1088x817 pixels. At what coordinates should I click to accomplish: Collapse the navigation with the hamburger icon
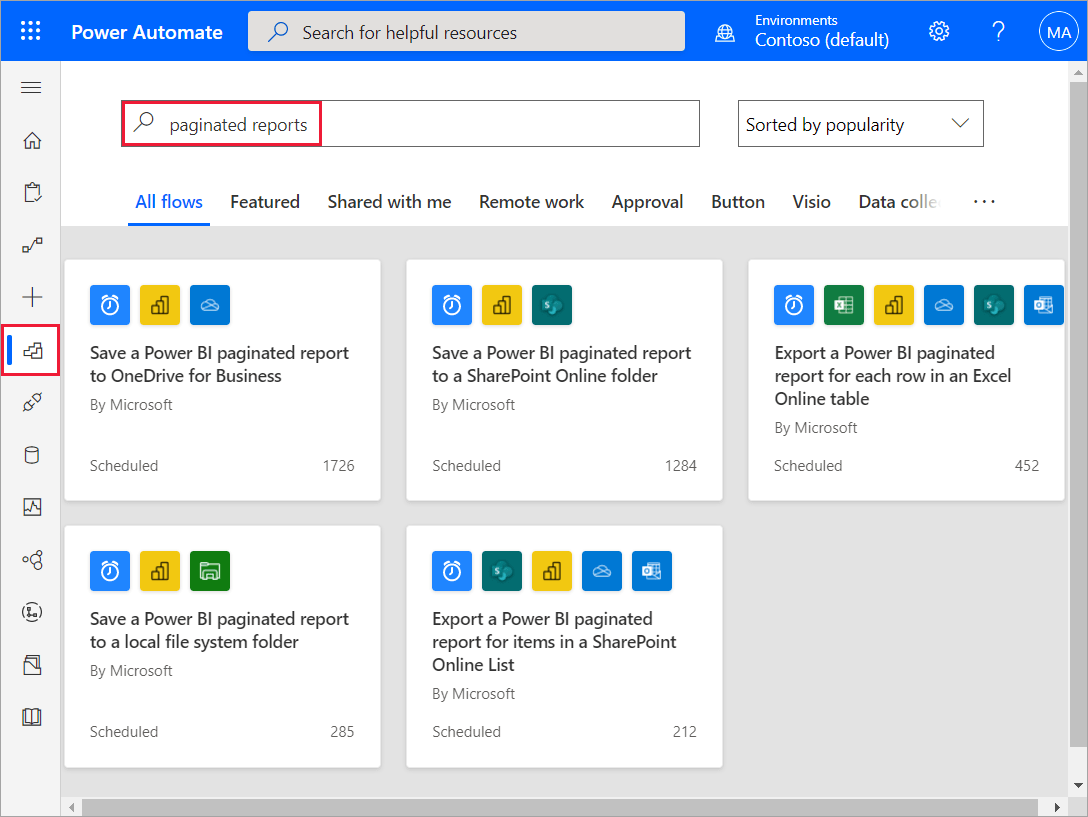(x=31, y=87)
